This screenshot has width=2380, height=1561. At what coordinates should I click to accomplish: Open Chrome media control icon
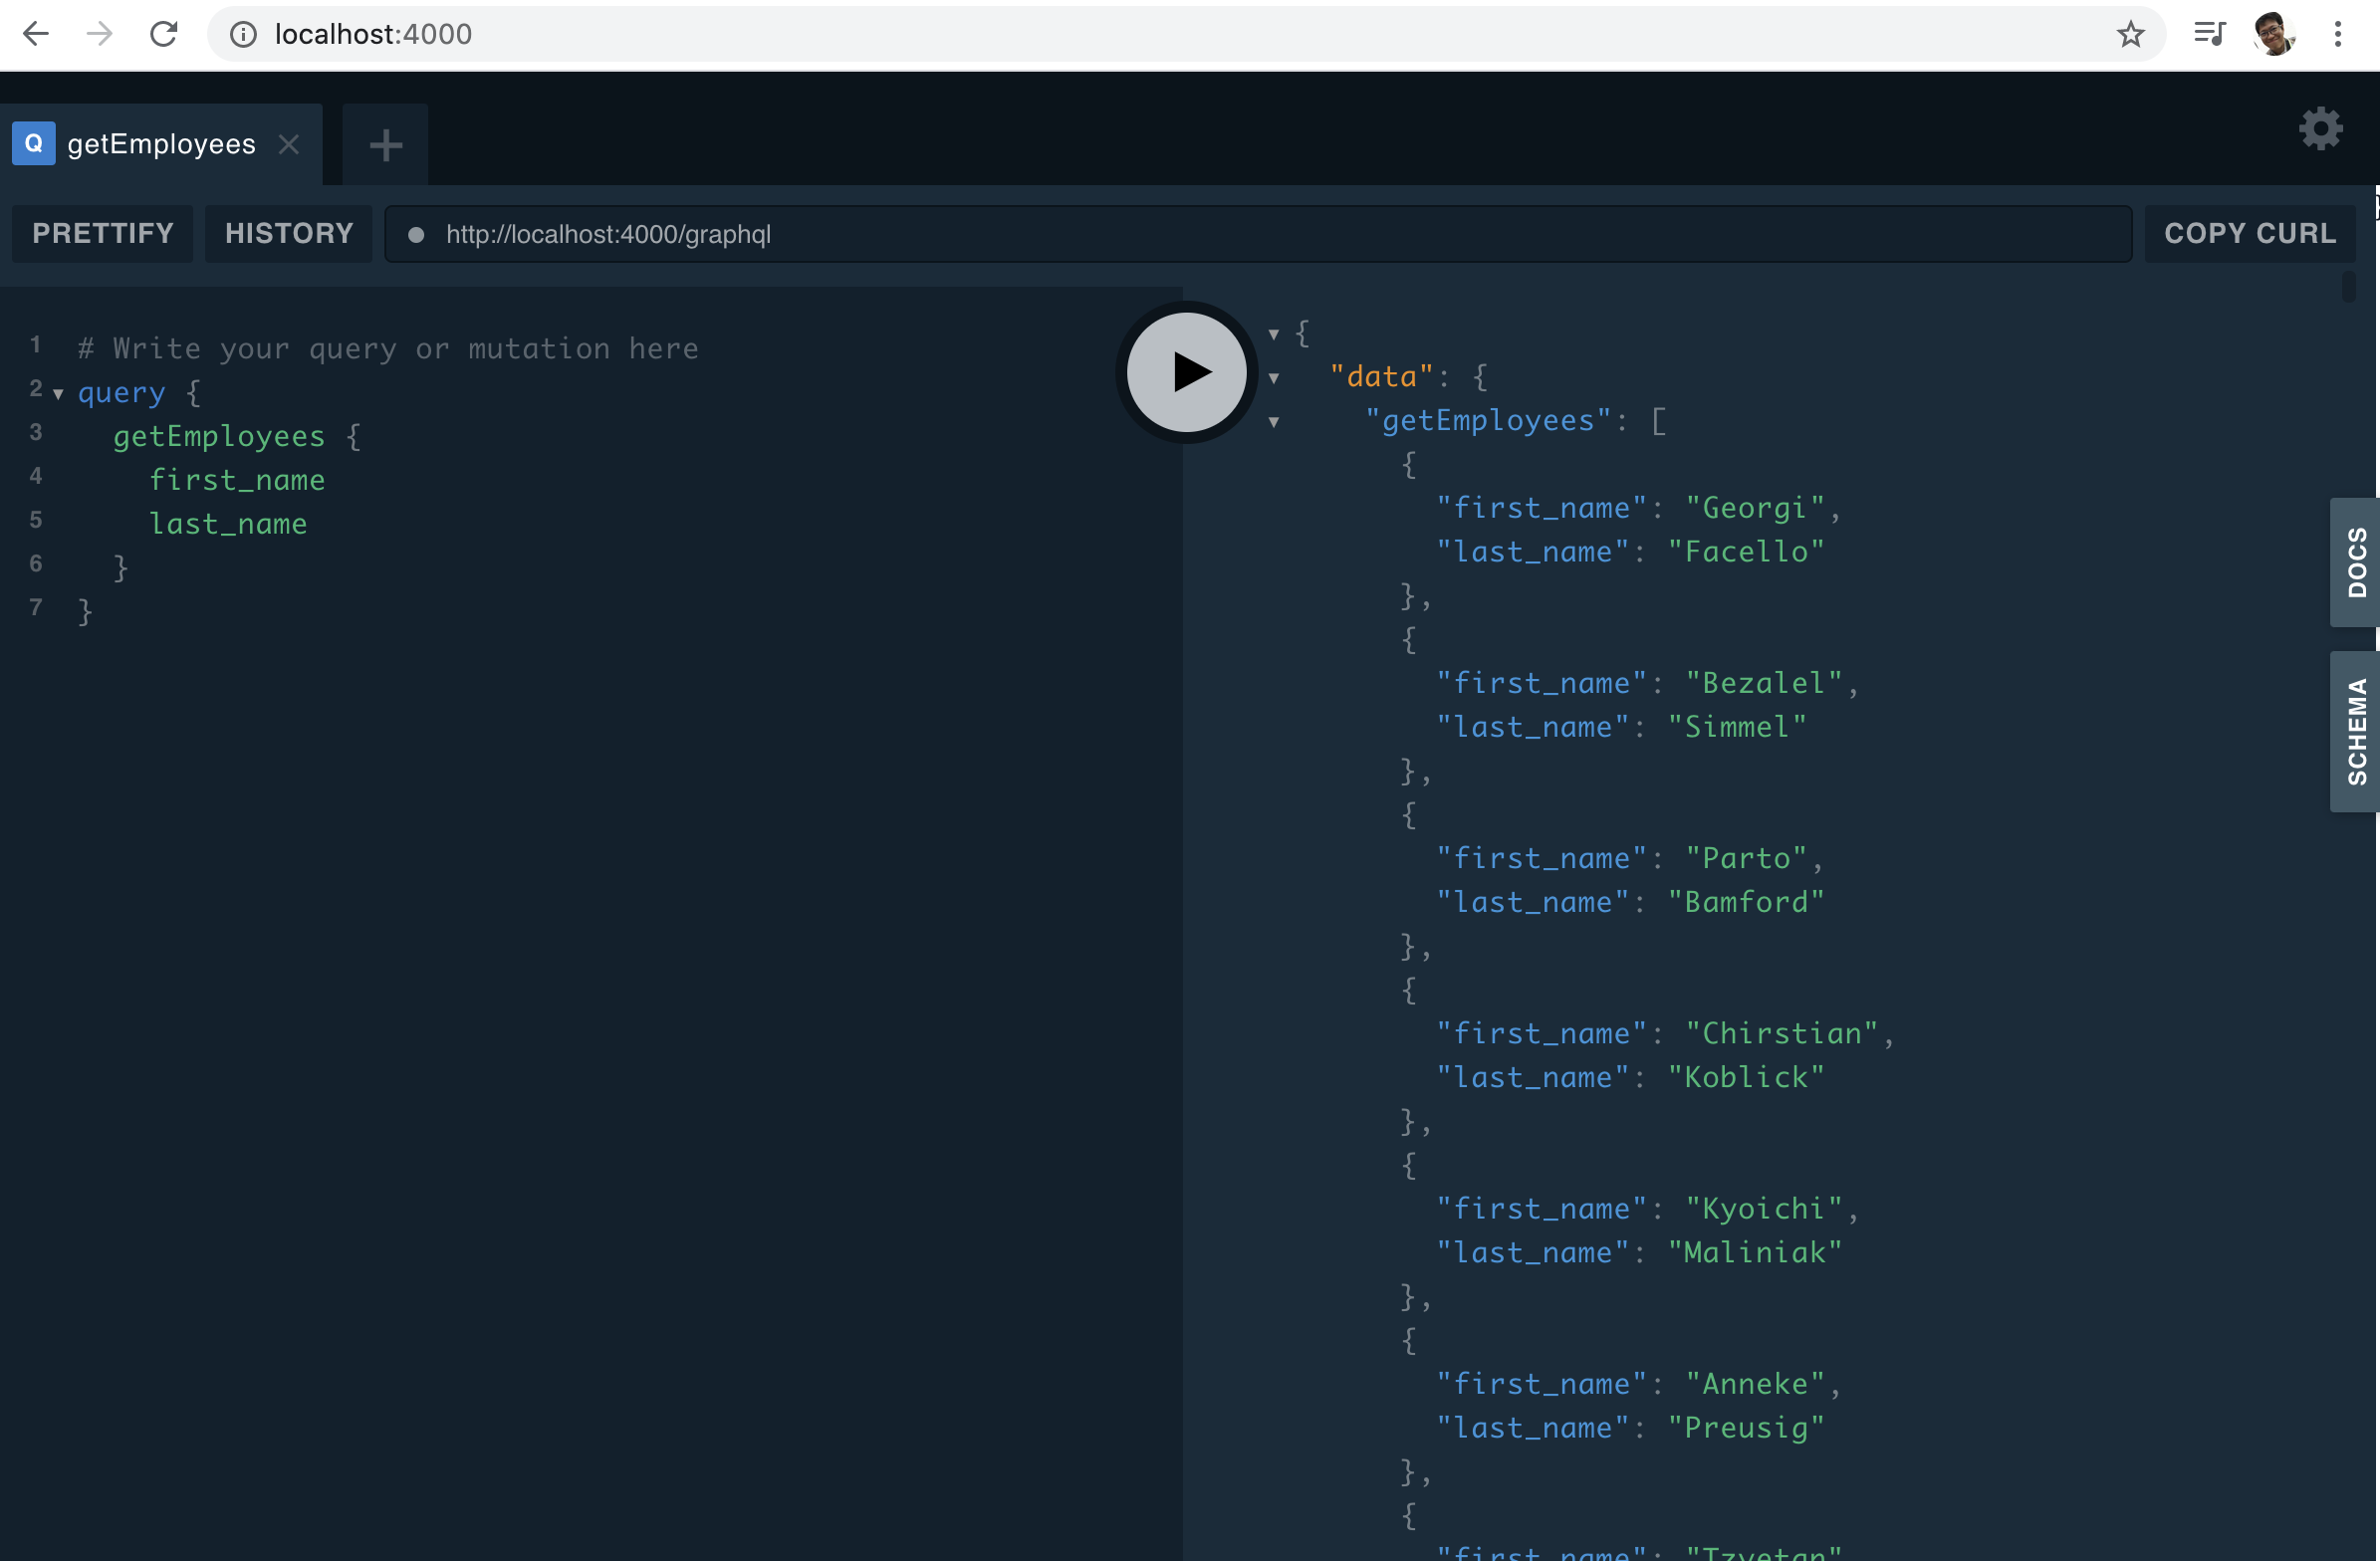[x=2209, y=34]
